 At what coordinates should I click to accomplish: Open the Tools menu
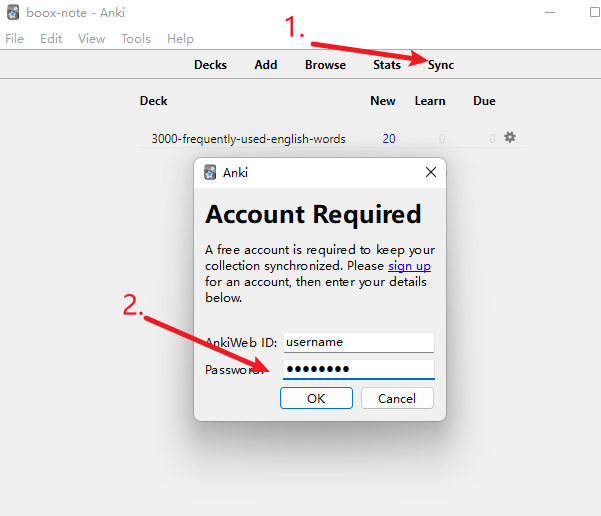click(x=136, y=39)
